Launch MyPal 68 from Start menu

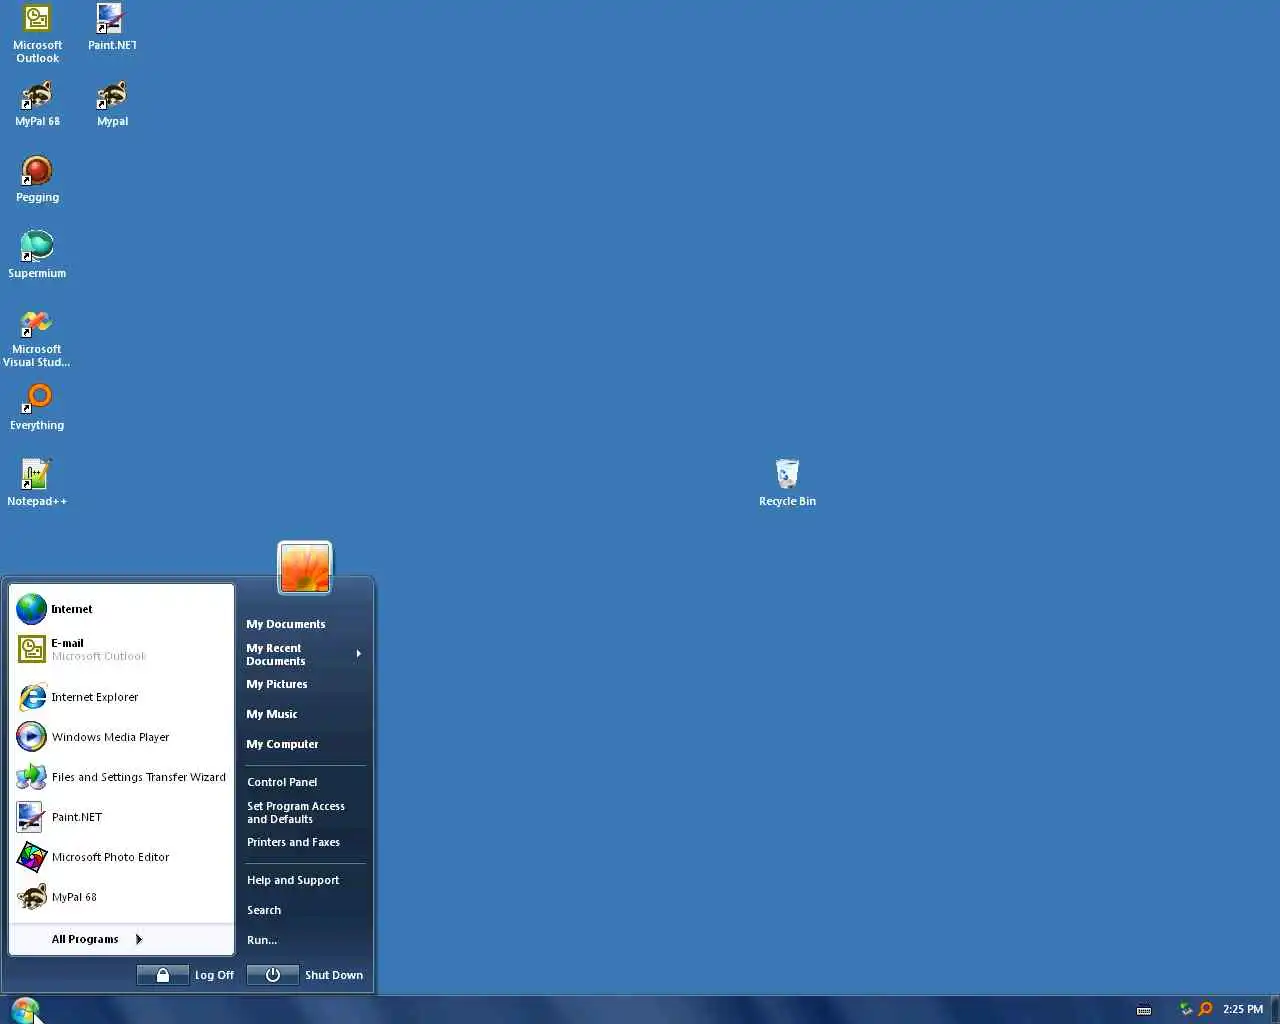[122, 897]
